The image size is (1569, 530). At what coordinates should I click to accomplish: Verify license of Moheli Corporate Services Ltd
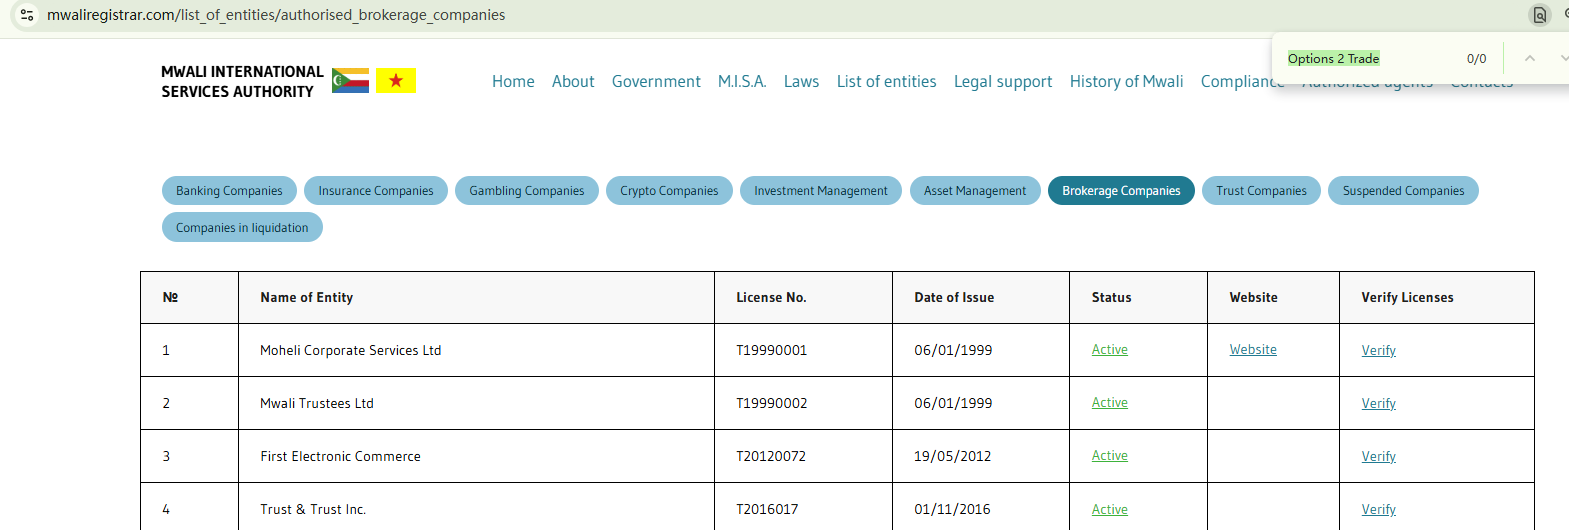click(x=1378, y=351)
